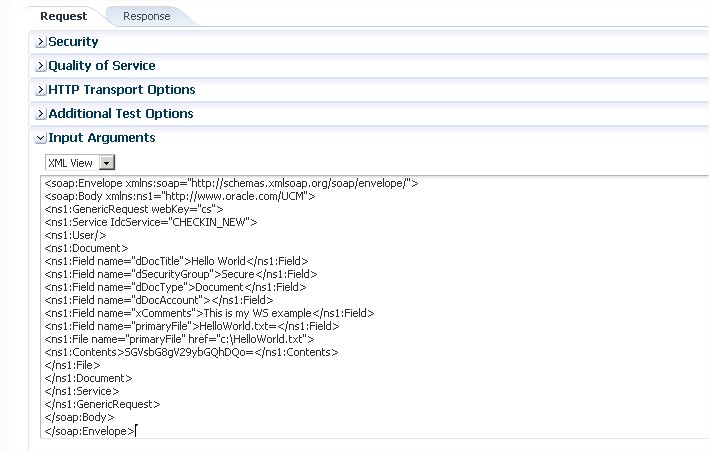Click the Security section heading

pos(73,42)
